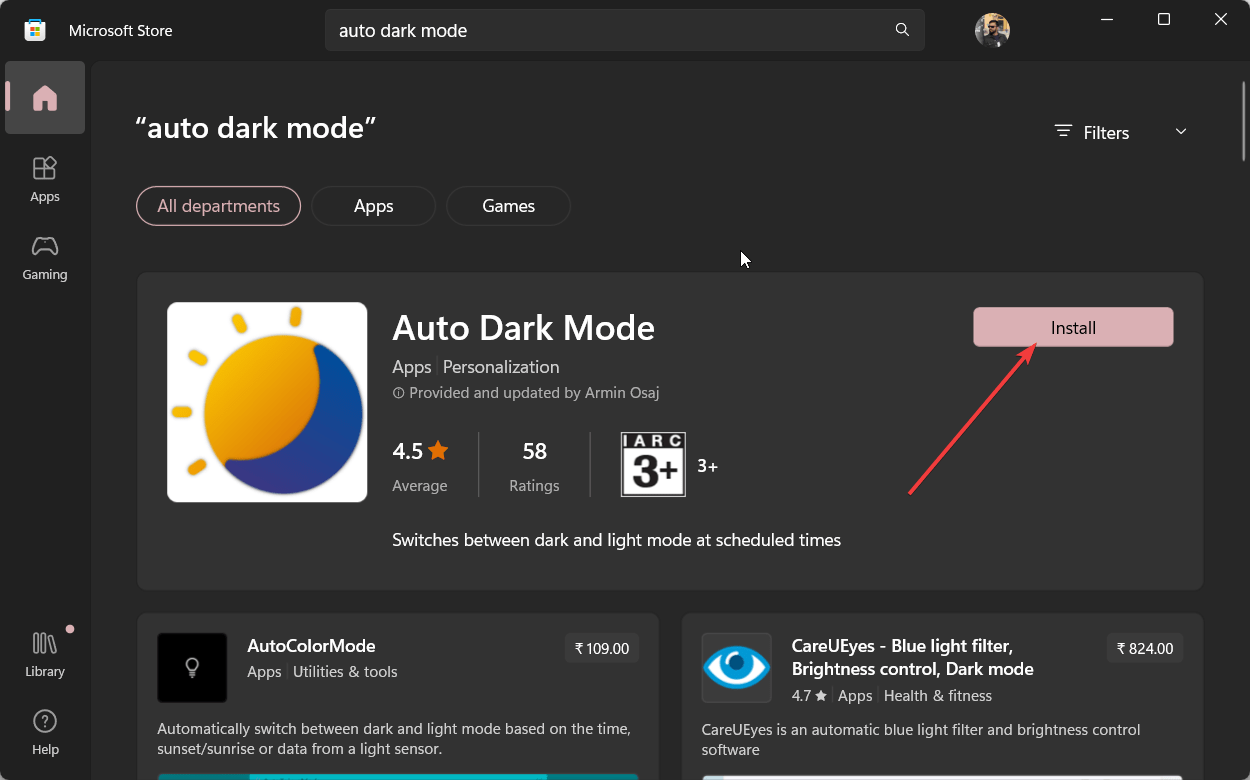The height and width of the screenshot is (780, 1250).
Task: Click Utilities & tools category text
Action: pos(345,672)
